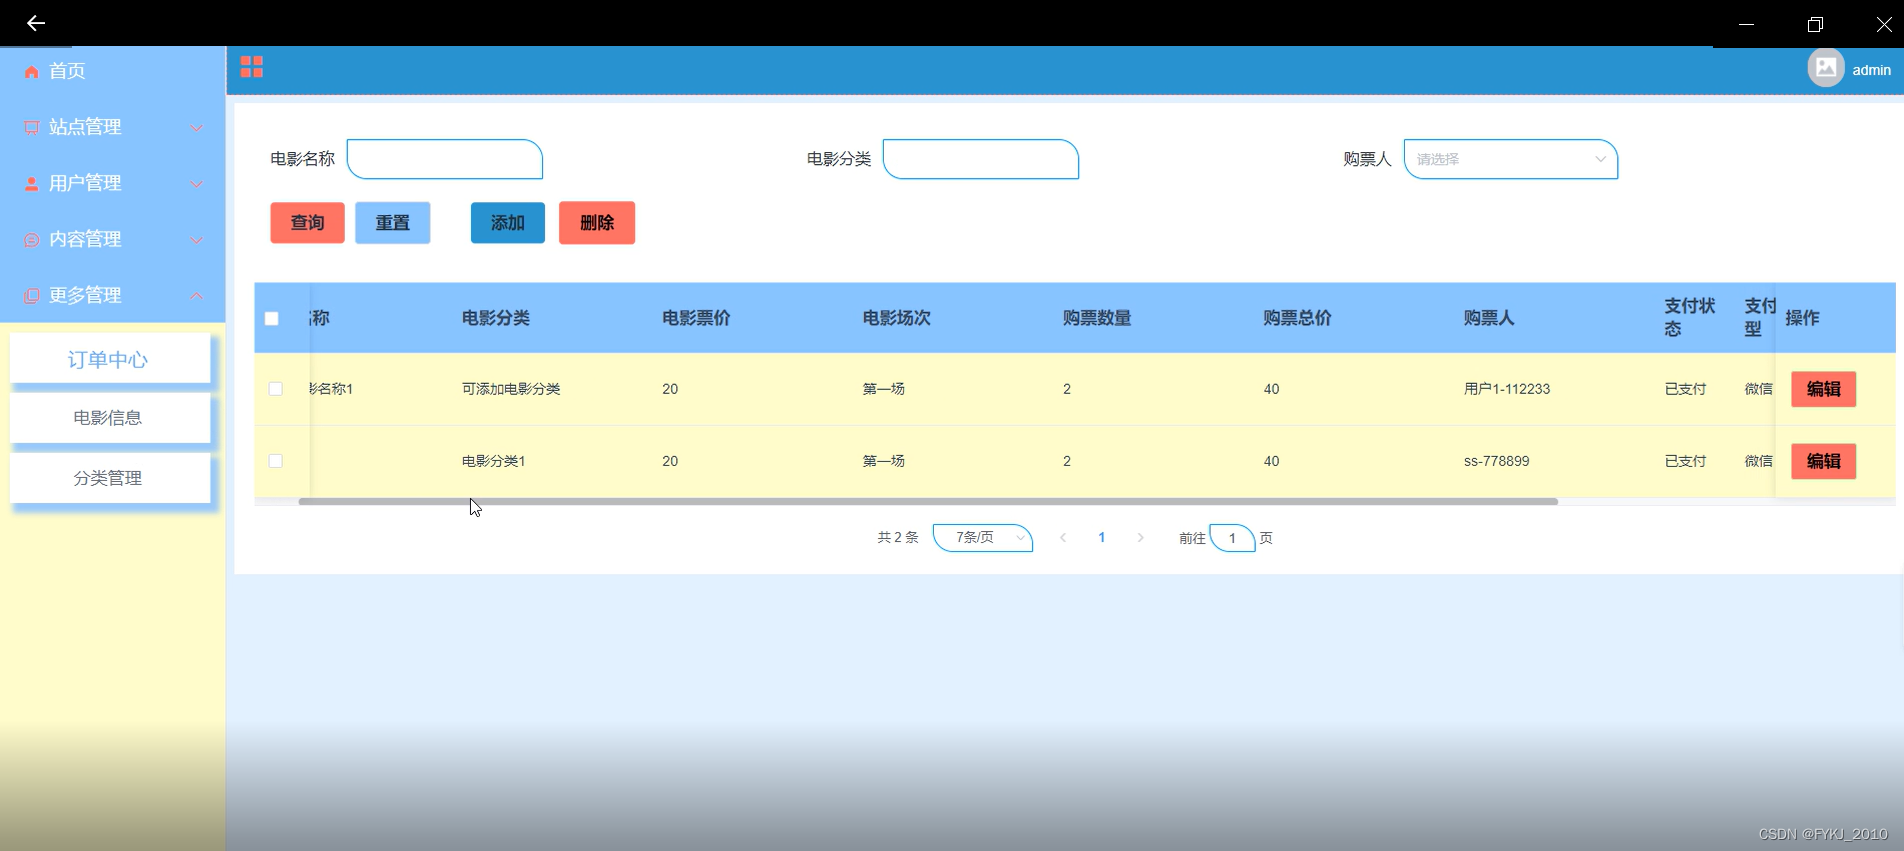Screen dimensions: 1904x851
Task: Click the 站点管理 monitor icon
Action: pyautogui.click(x=32, y=128)
